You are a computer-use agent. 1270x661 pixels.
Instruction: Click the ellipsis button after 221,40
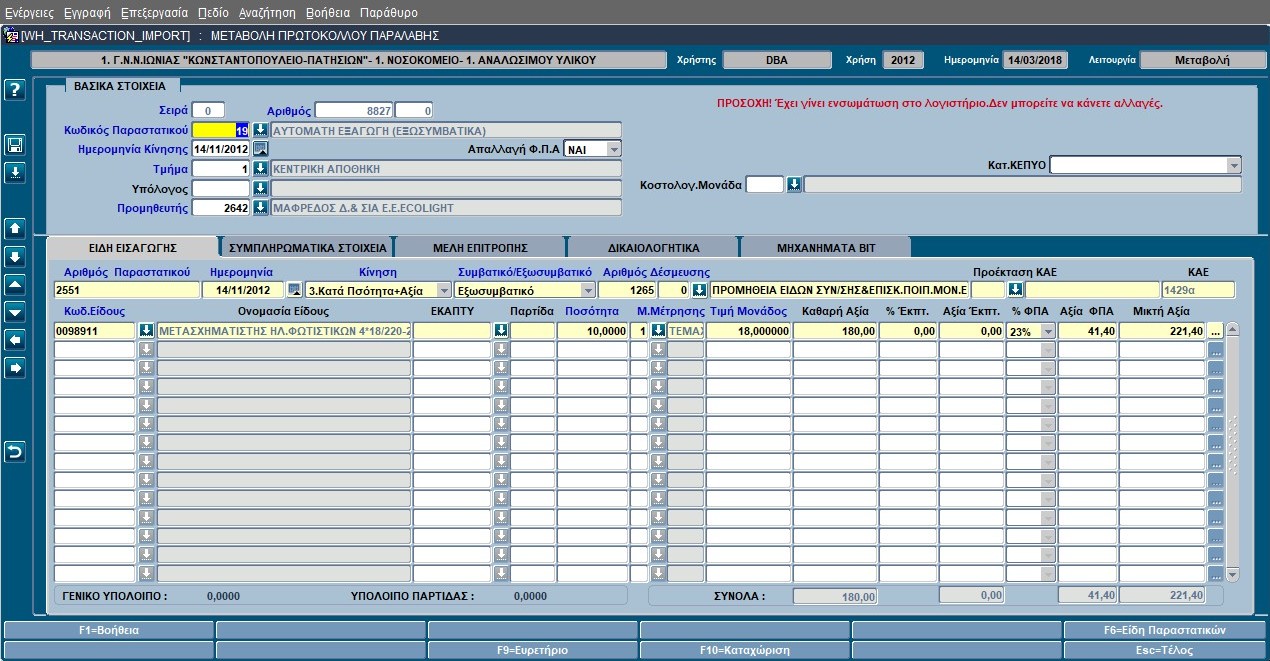1215,330
